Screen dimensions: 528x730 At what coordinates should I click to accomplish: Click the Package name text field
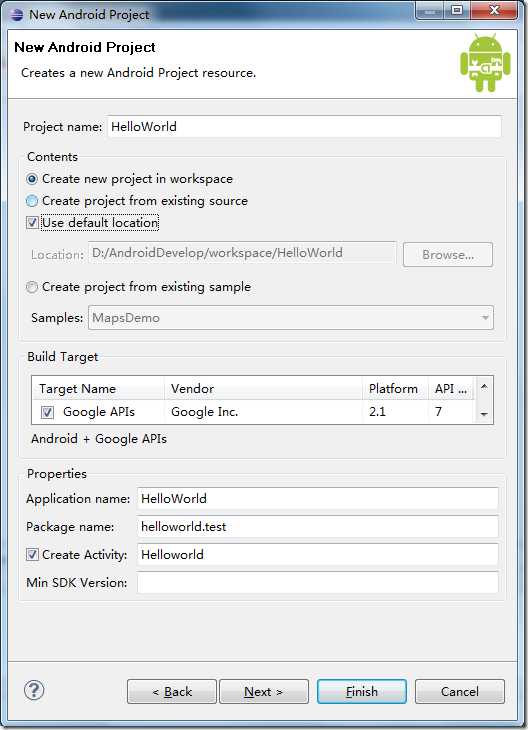coord(318,527)
